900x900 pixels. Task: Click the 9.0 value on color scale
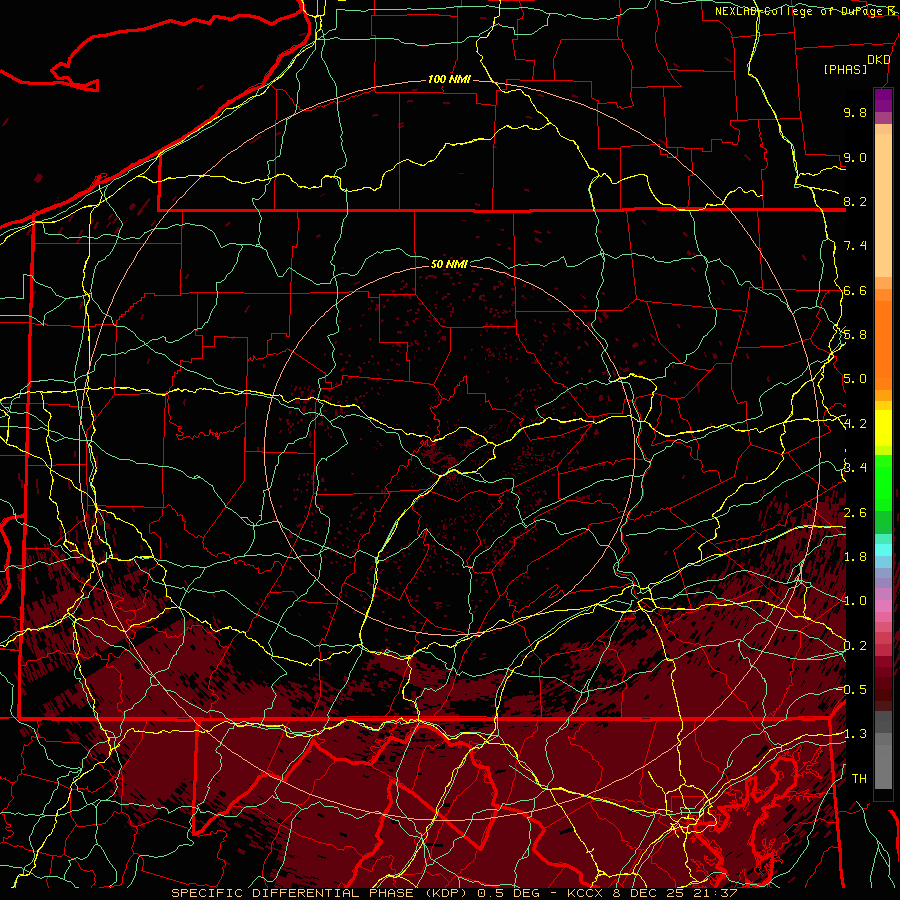[x=855, y=157]
